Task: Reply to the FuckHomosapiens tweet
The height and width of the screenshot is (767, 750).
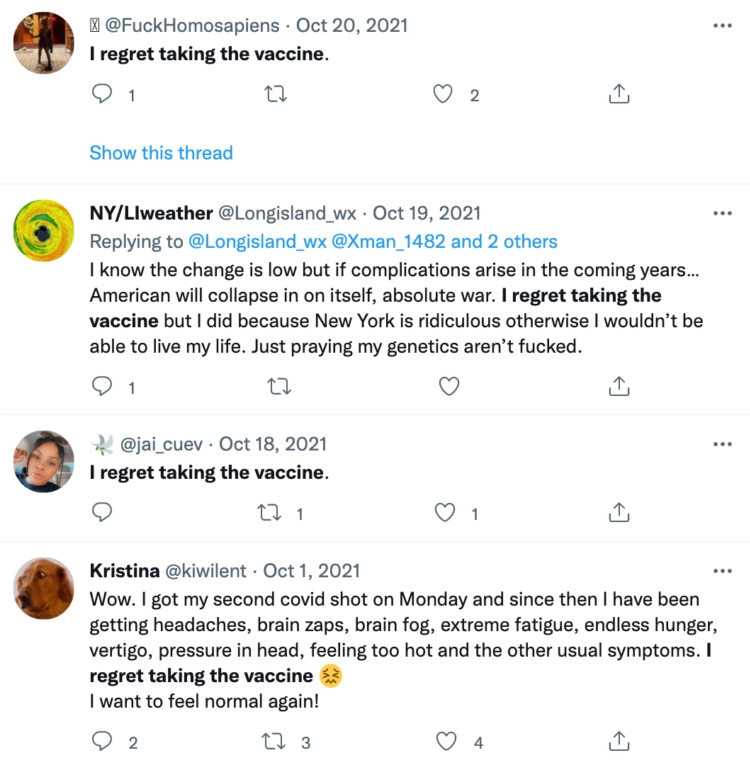Action: point(102,95)
